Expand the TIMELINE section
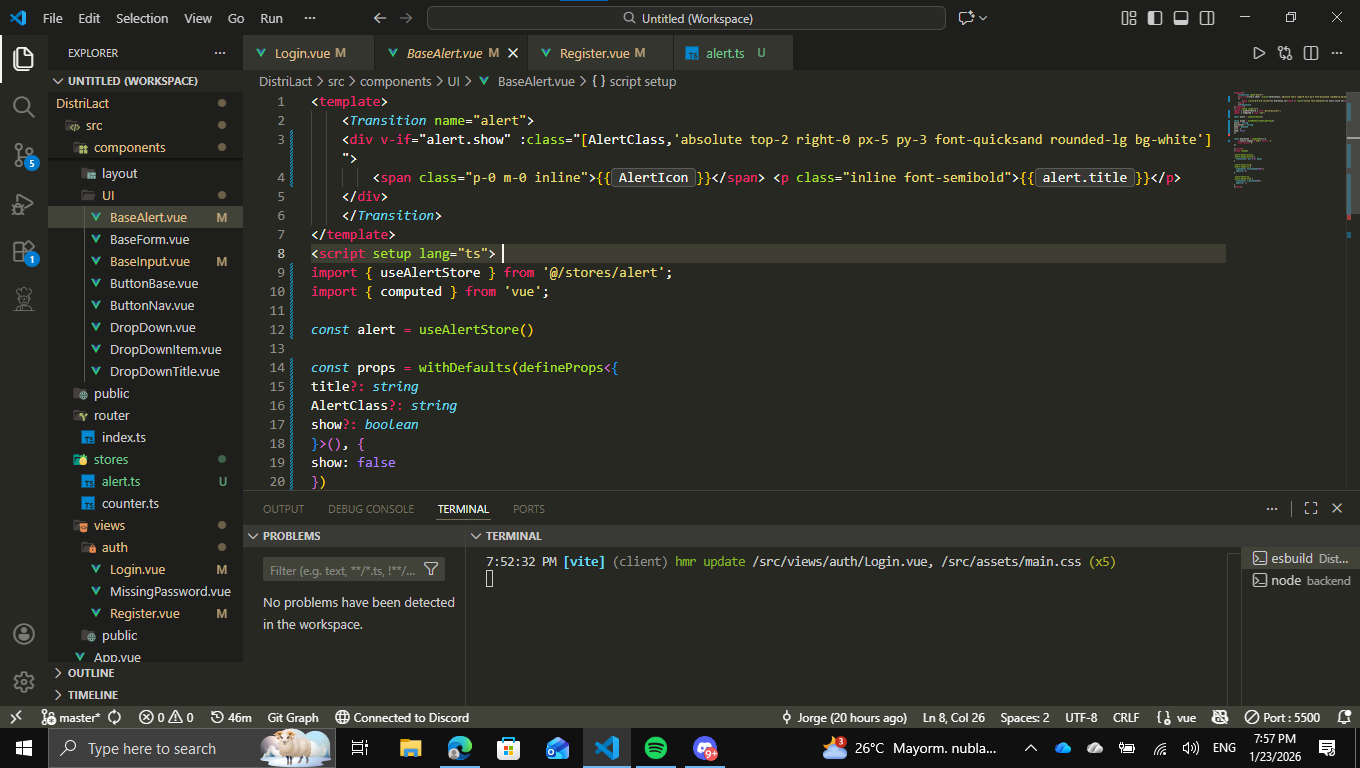This screenshot has height=768, width=1360. tap(92, 694)
